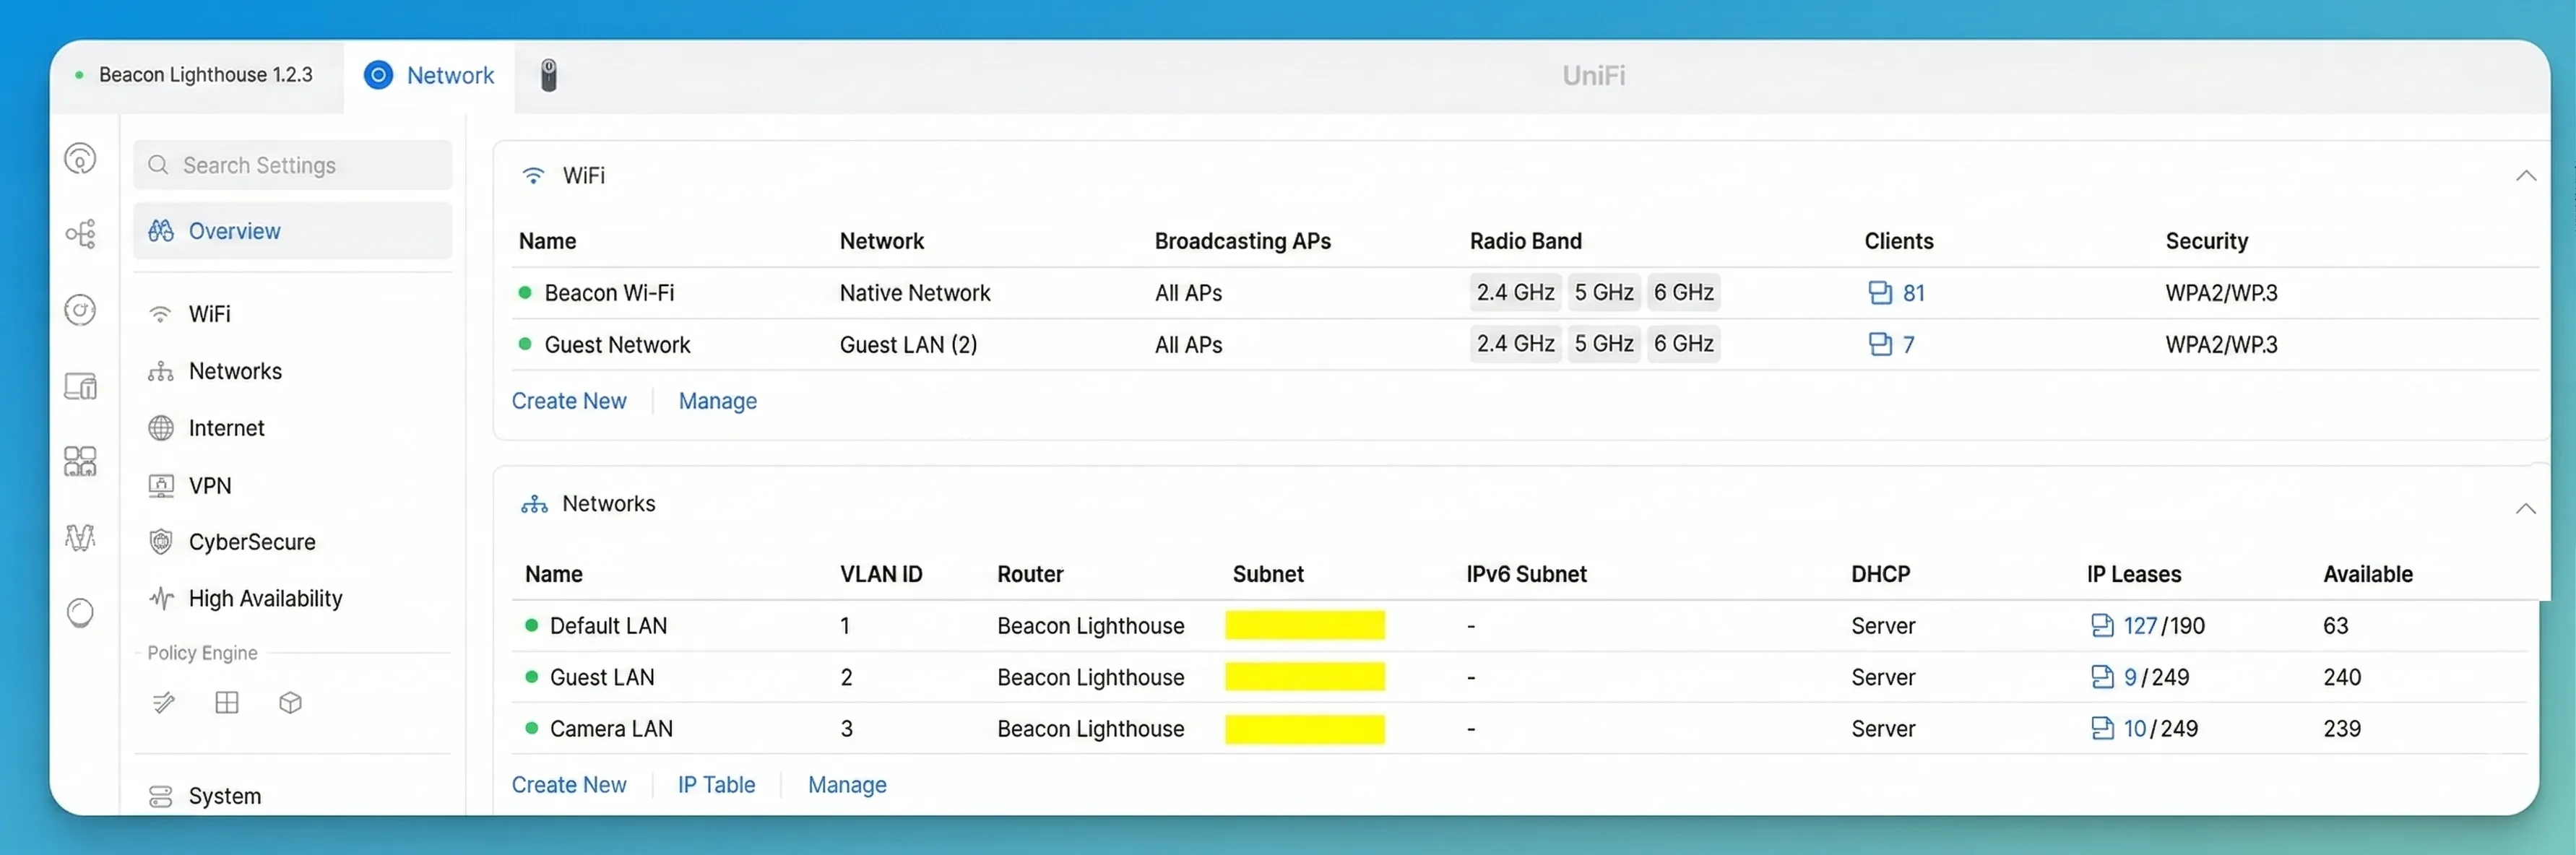Open the IP Table link
This screenshot has height=855, width=2576.
point(716,785)
